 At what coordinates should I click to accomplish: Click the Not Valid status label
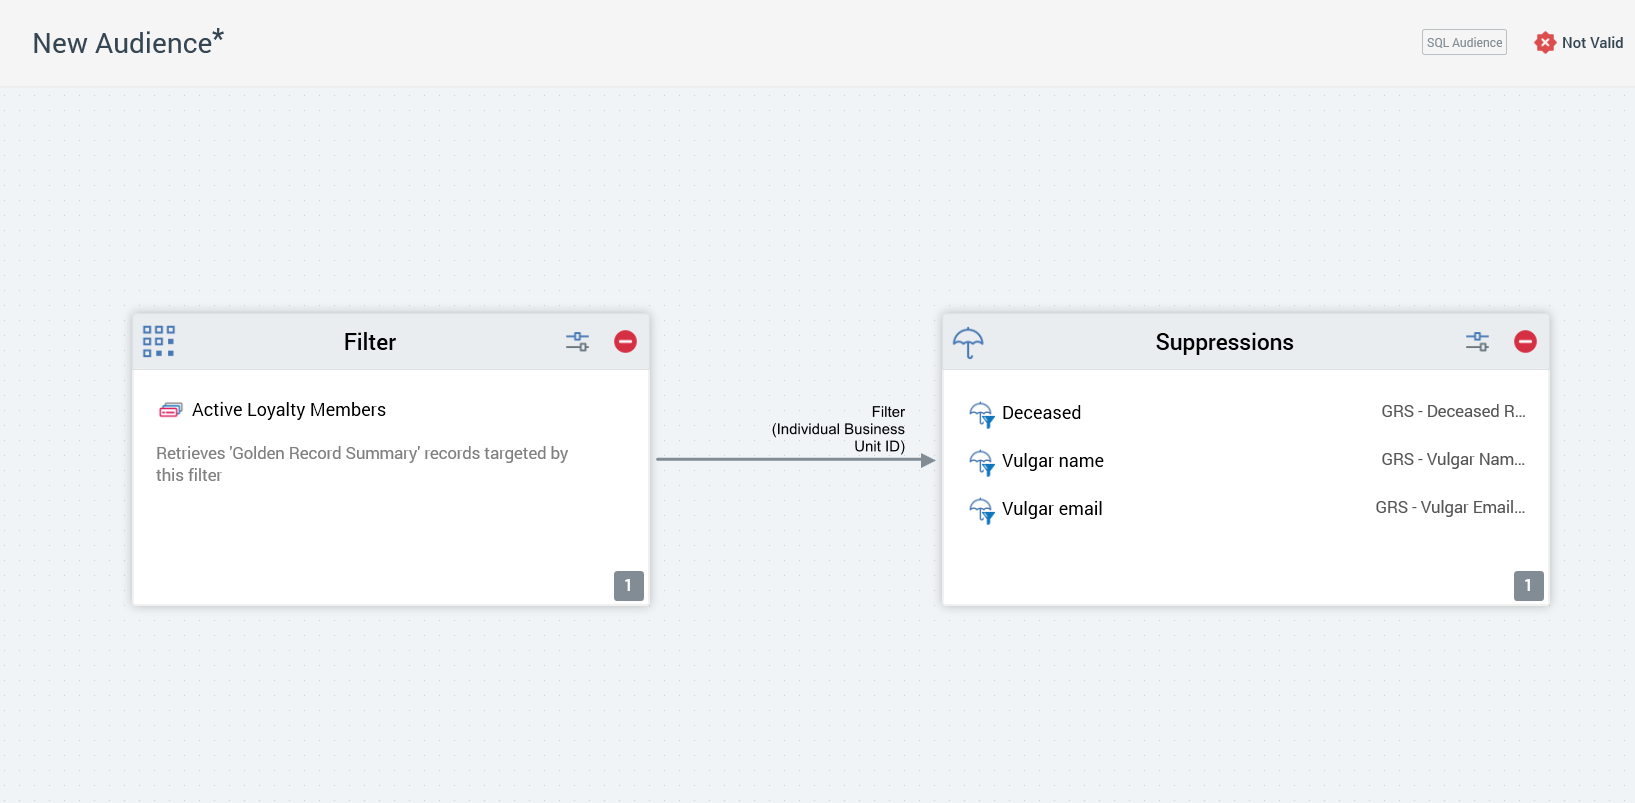click(1592, 43)
